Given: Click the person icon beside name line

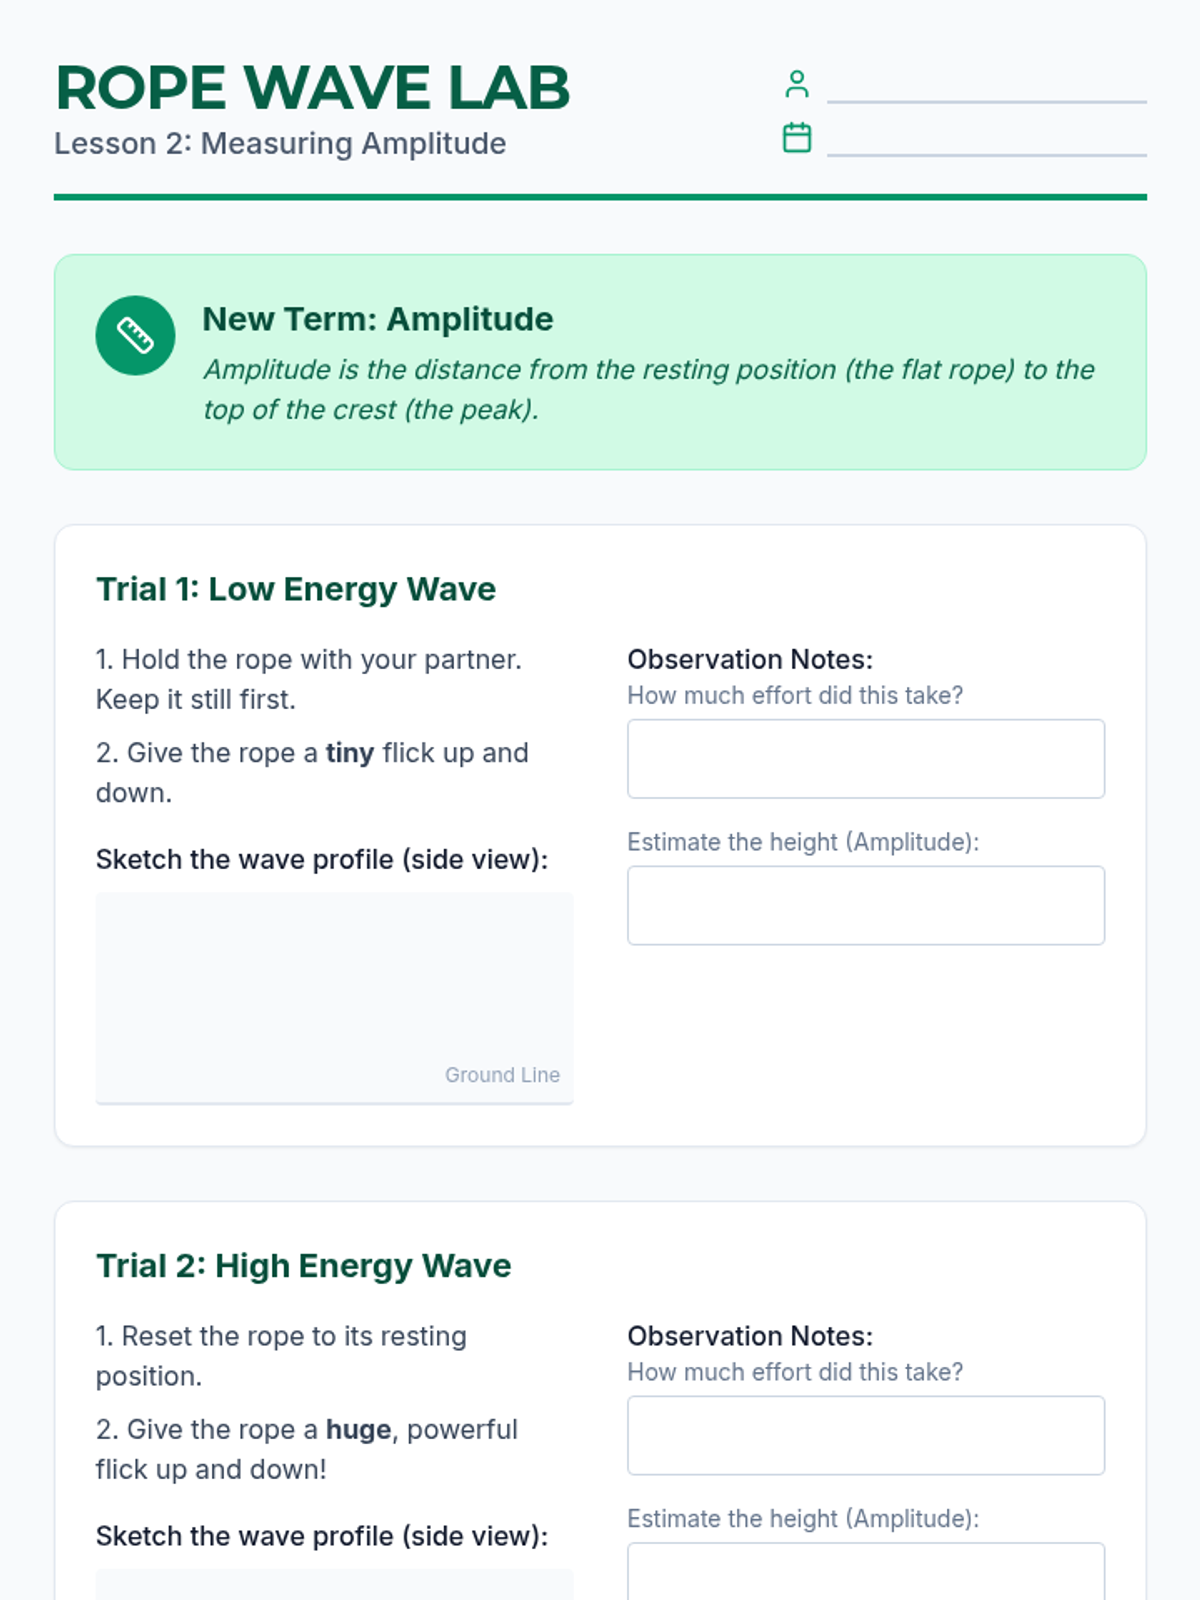Looking at the screenshot, I should 796,84.
